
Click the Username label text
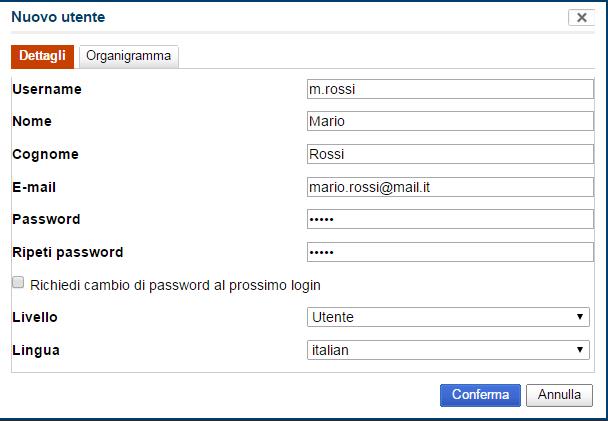point(47,89)
